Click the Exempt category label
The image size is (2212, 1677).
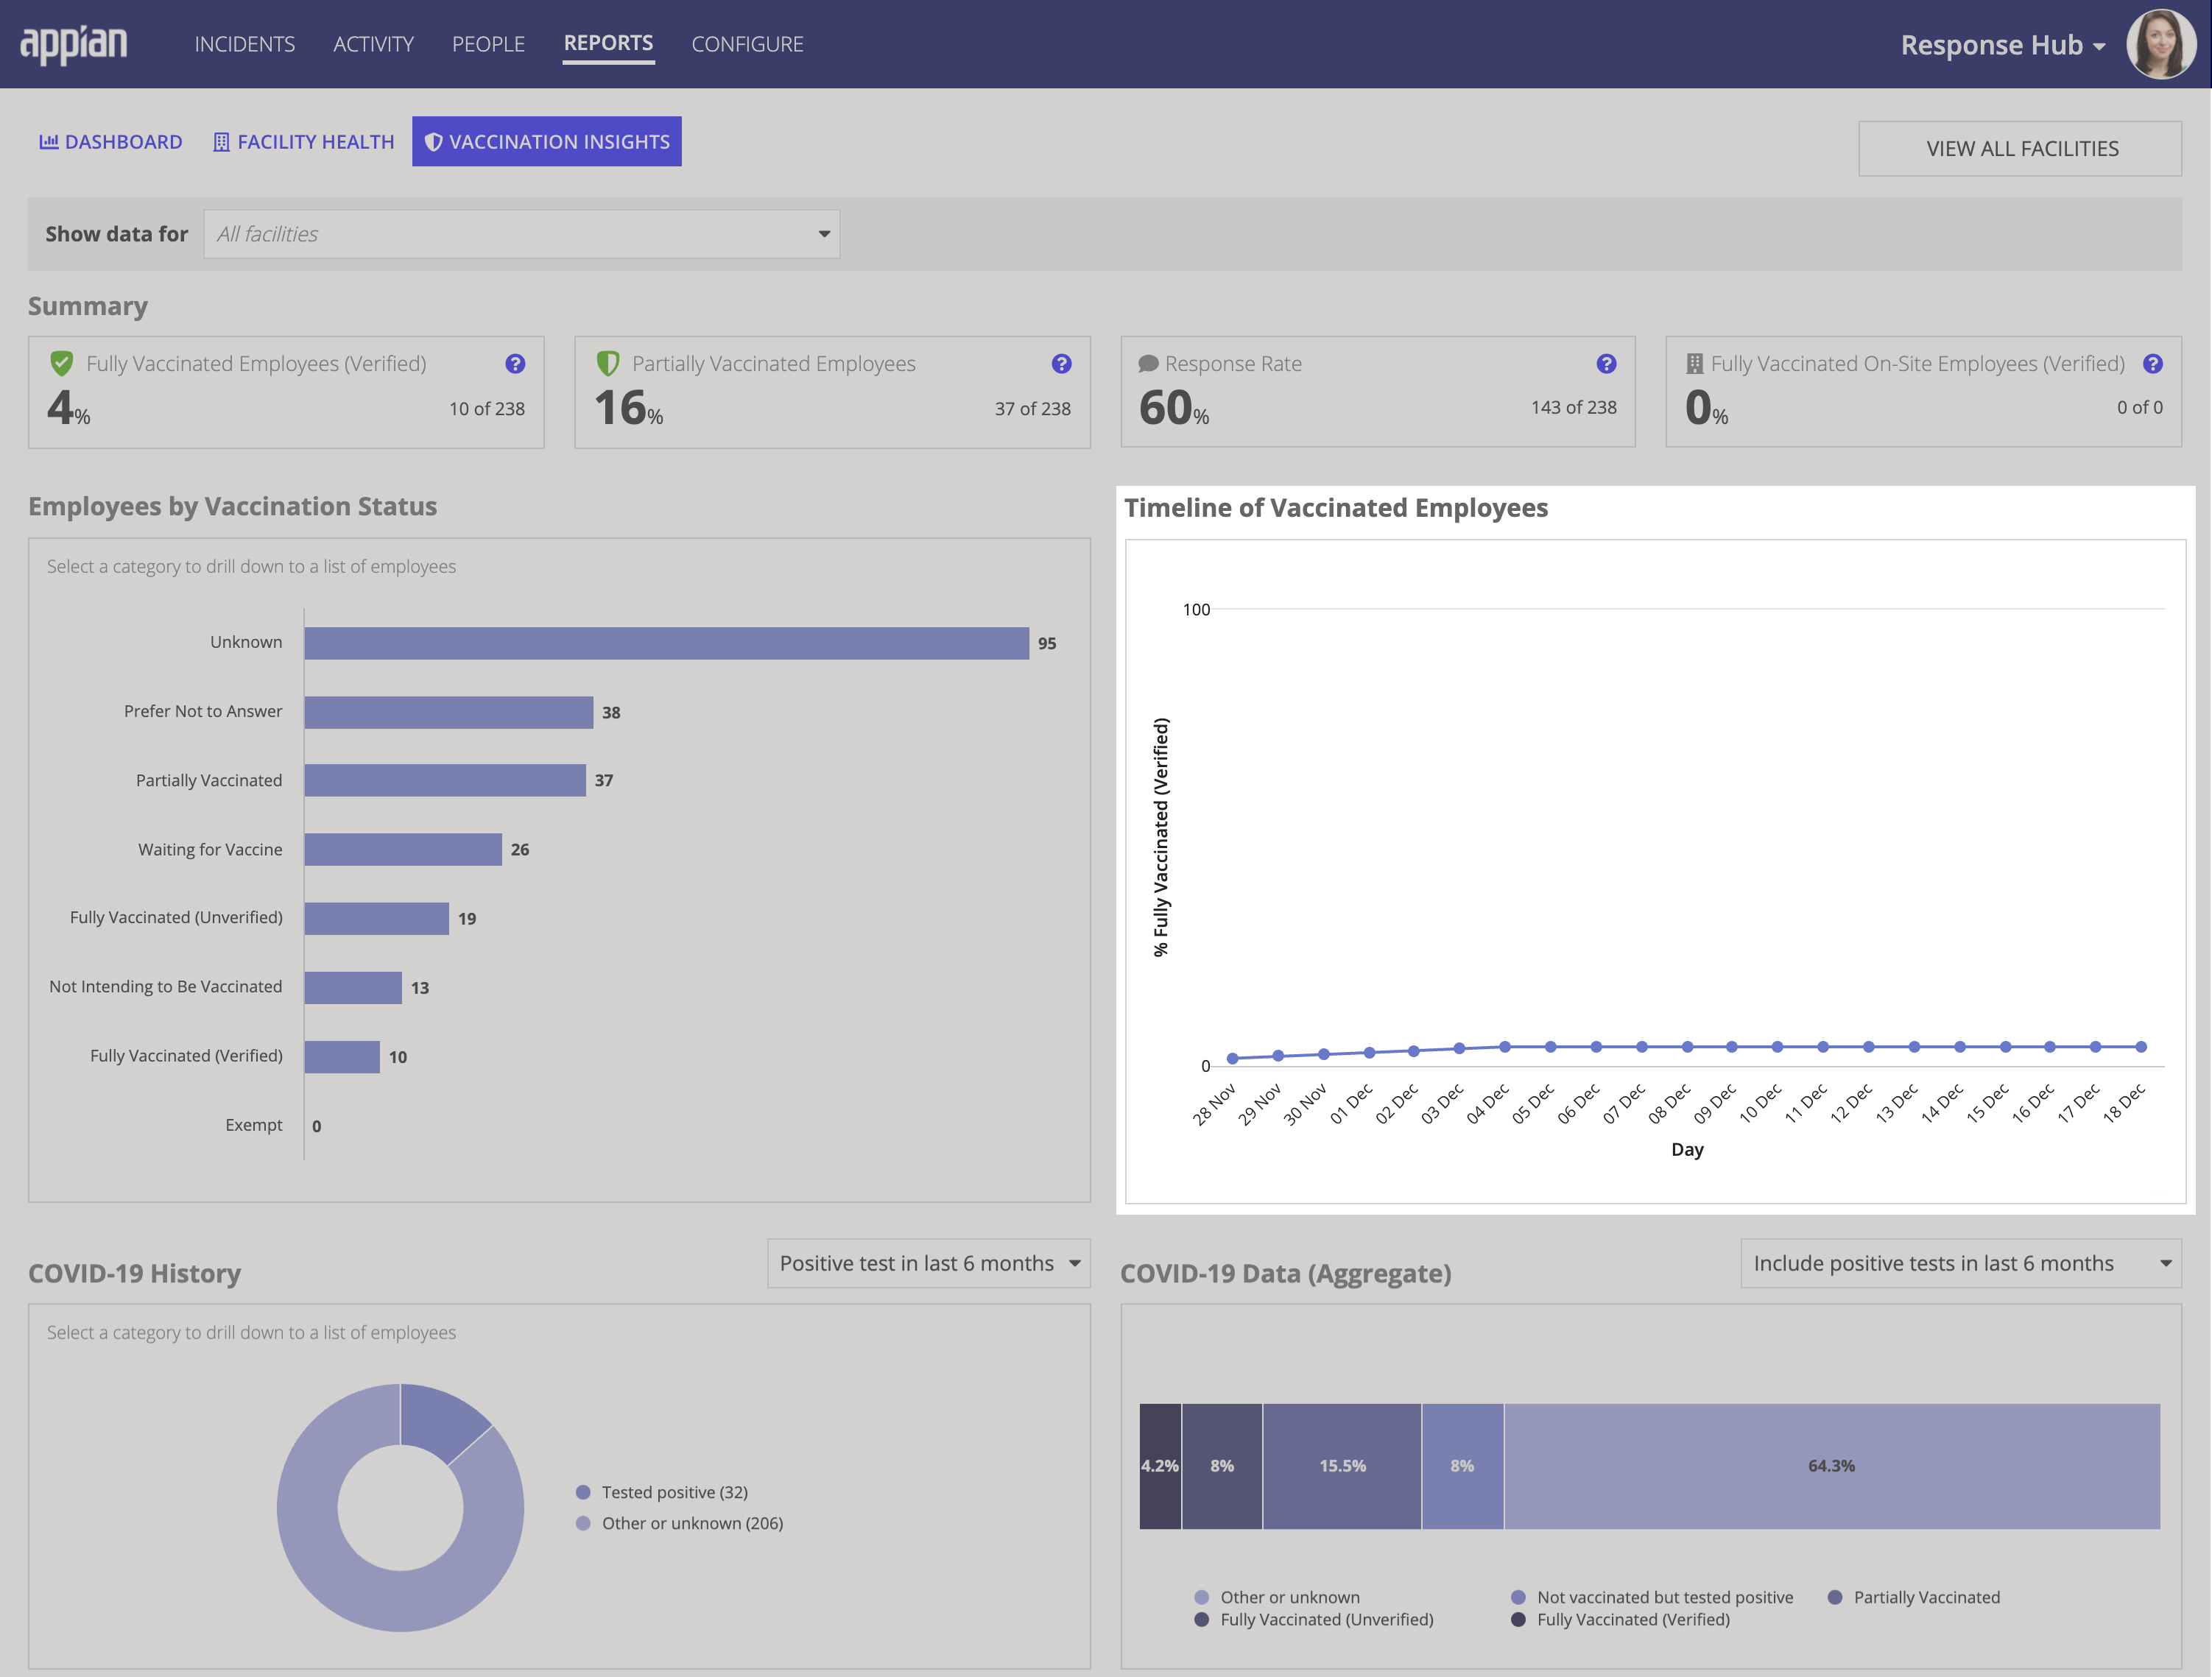click(x=254, y=1125)
